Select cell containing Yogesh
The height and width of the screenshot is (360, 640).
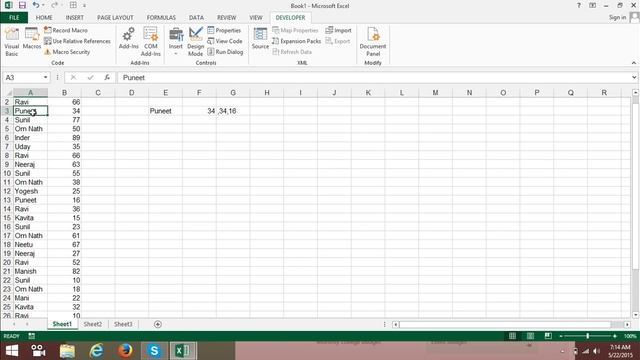[x=30, y=191]
